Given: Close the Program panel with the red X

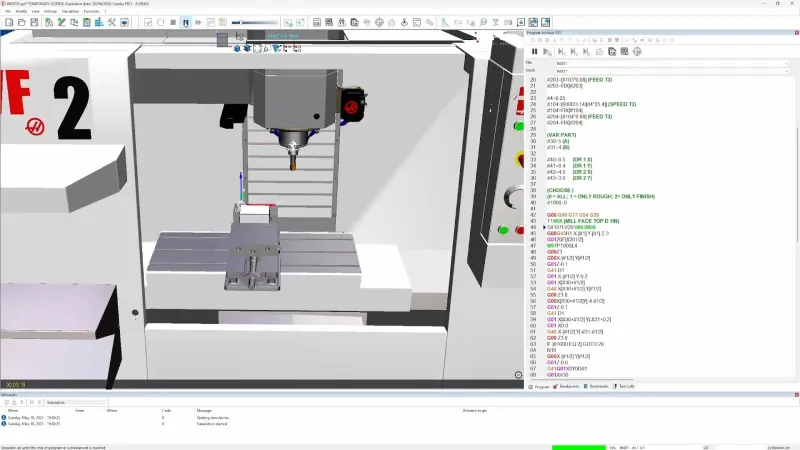Looking at the screenshot, I should tap(796, 33).
